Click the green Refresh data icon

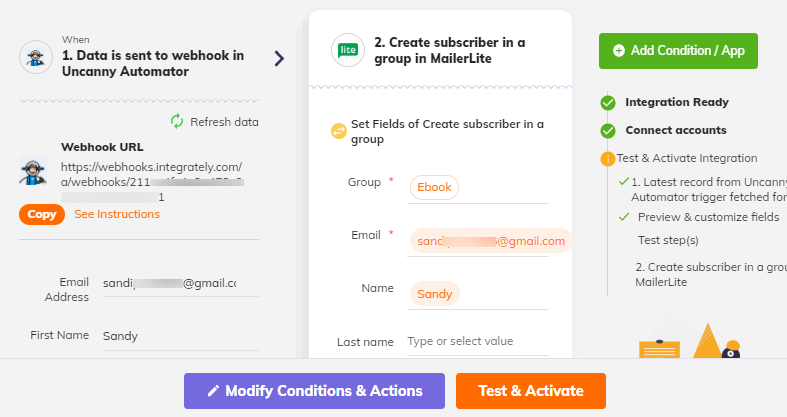pos(177,121)
